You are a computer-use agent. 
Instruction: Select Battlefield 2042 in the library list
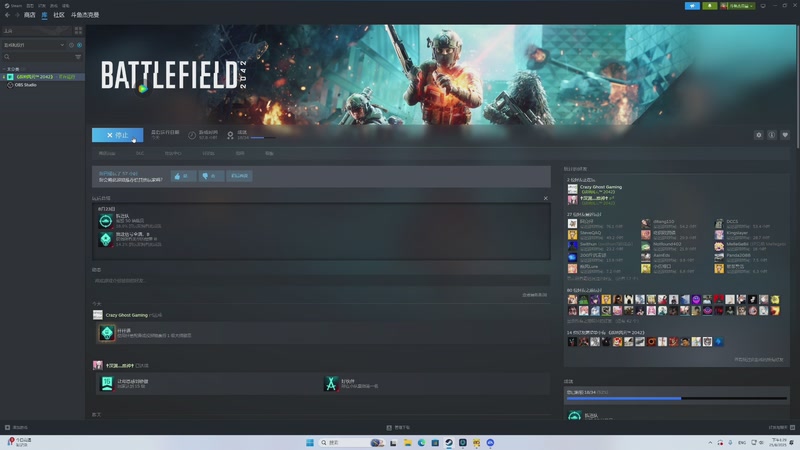(43, 77)
